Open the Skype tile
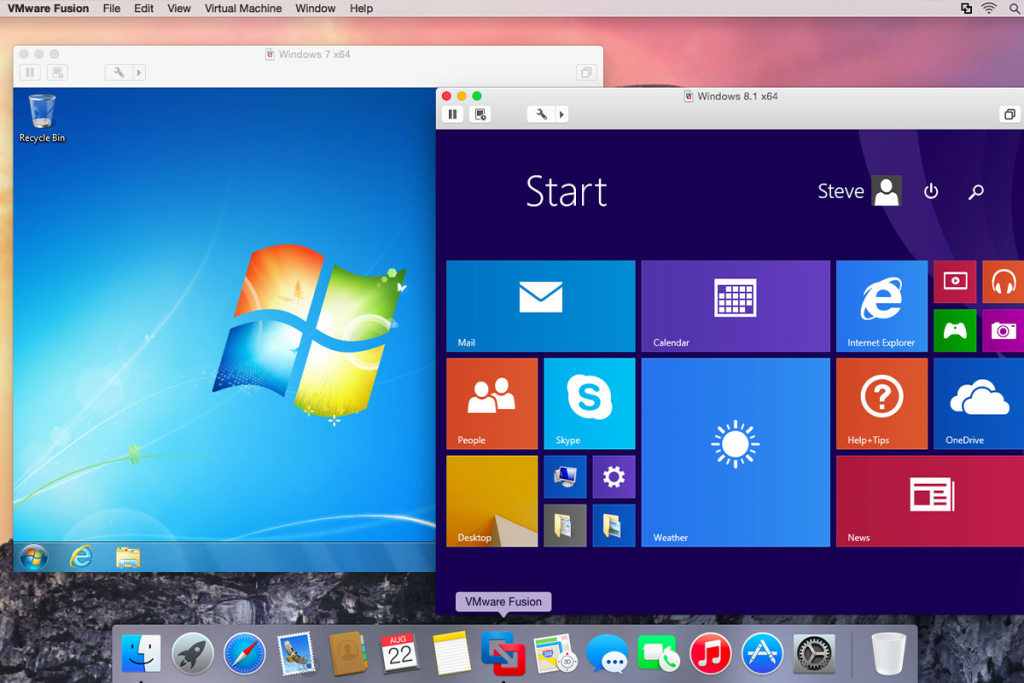The image size is (1024, 683). [x=589, y=403]
